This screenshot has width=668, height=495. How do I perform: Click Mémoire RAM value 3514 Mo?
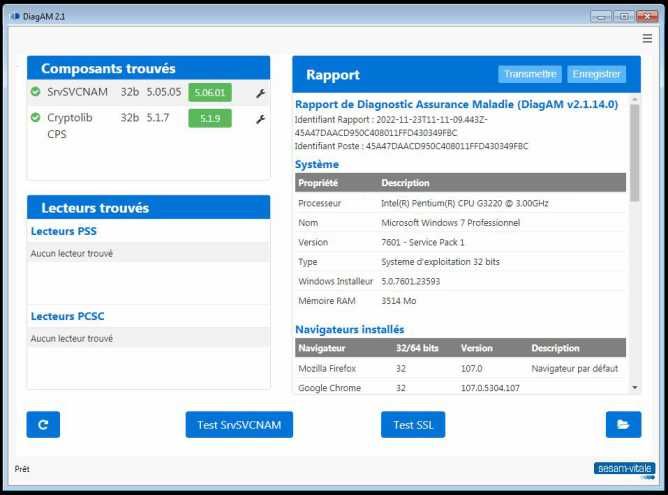398,301
